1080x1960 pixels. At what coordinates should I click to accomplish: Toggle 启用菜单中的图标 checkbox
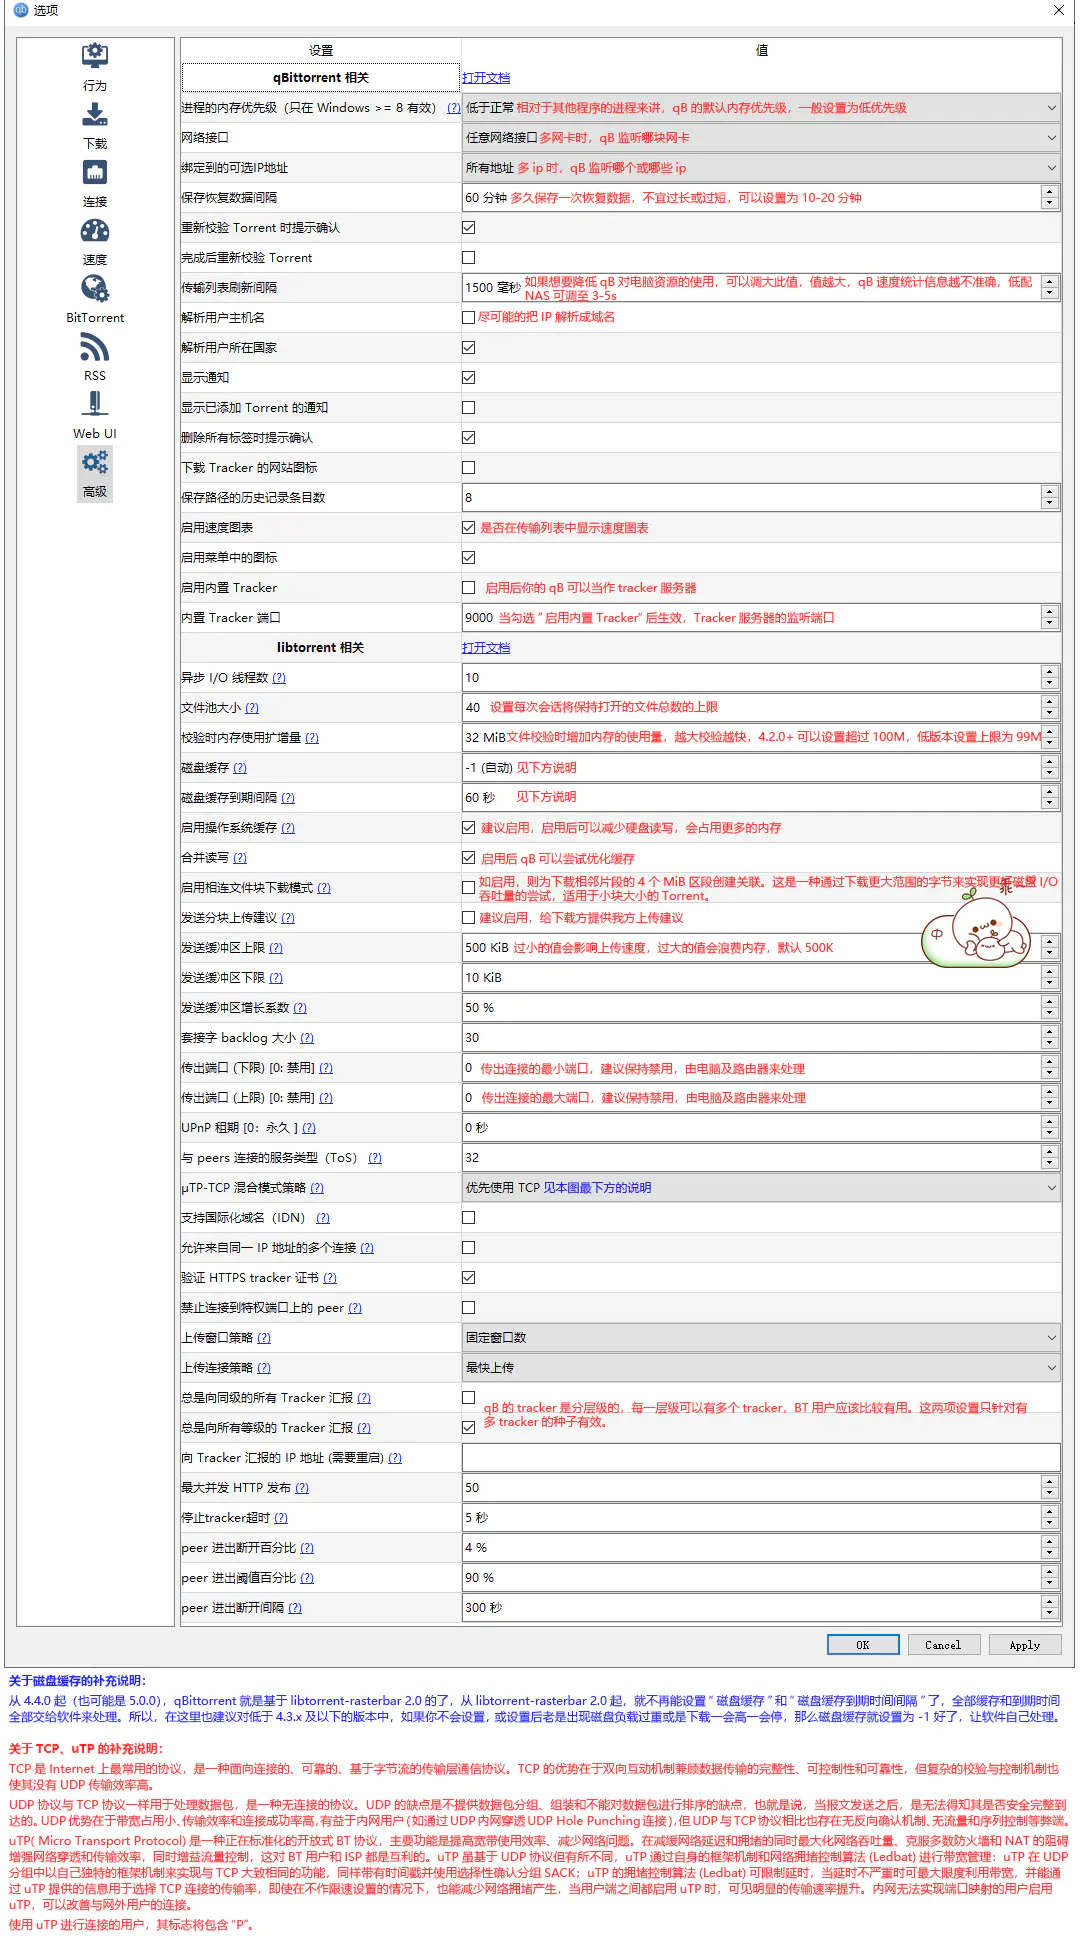click(x=468, y=558)
